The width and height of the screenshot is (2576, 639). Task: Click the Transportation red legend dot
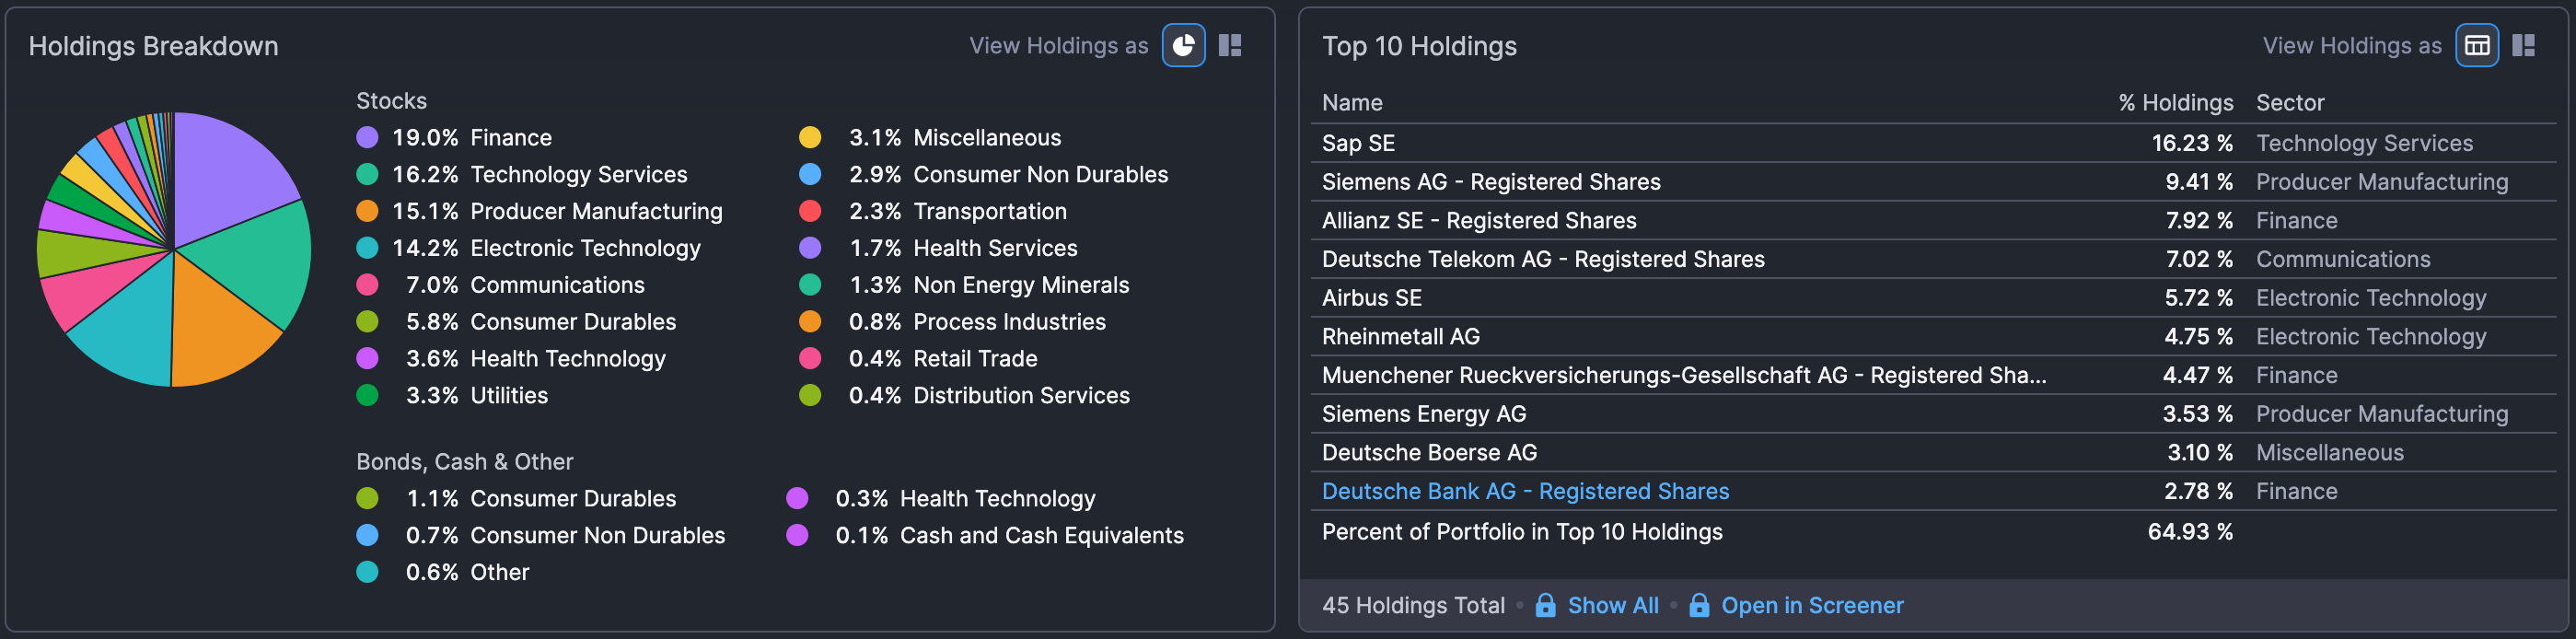tap(810, 212)
